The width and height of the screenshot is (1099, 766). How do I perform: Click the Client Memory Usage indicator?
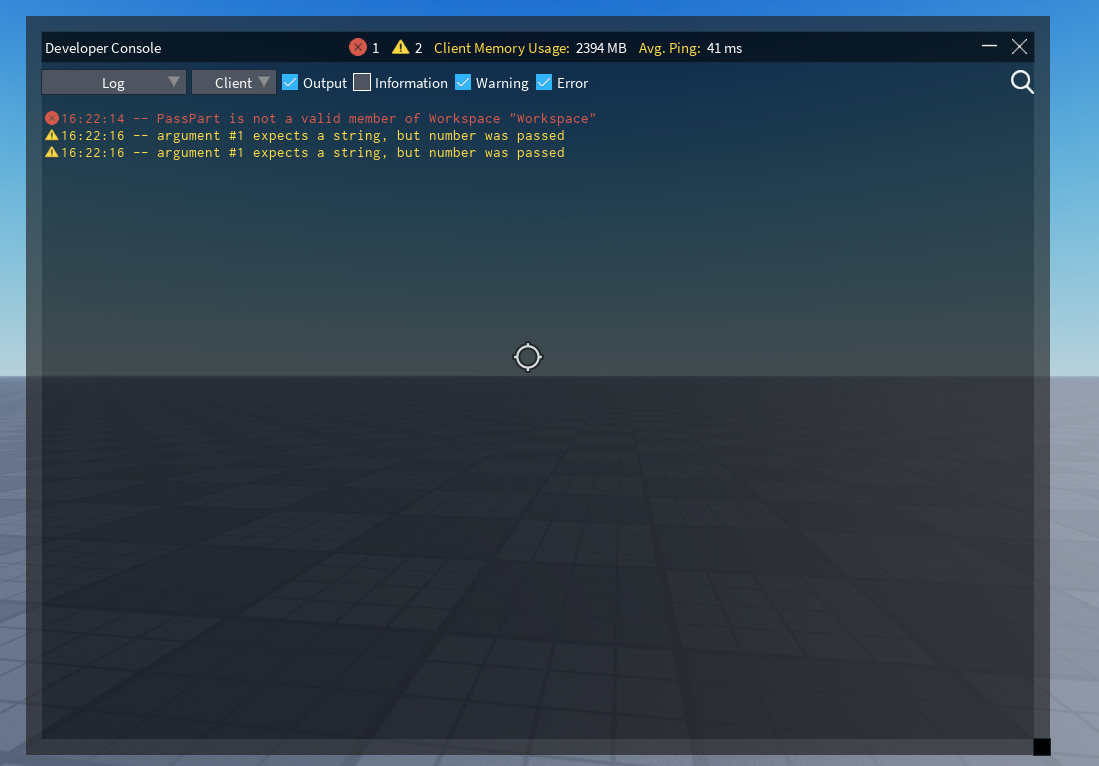pyautogui.click(x=502, y=48)
